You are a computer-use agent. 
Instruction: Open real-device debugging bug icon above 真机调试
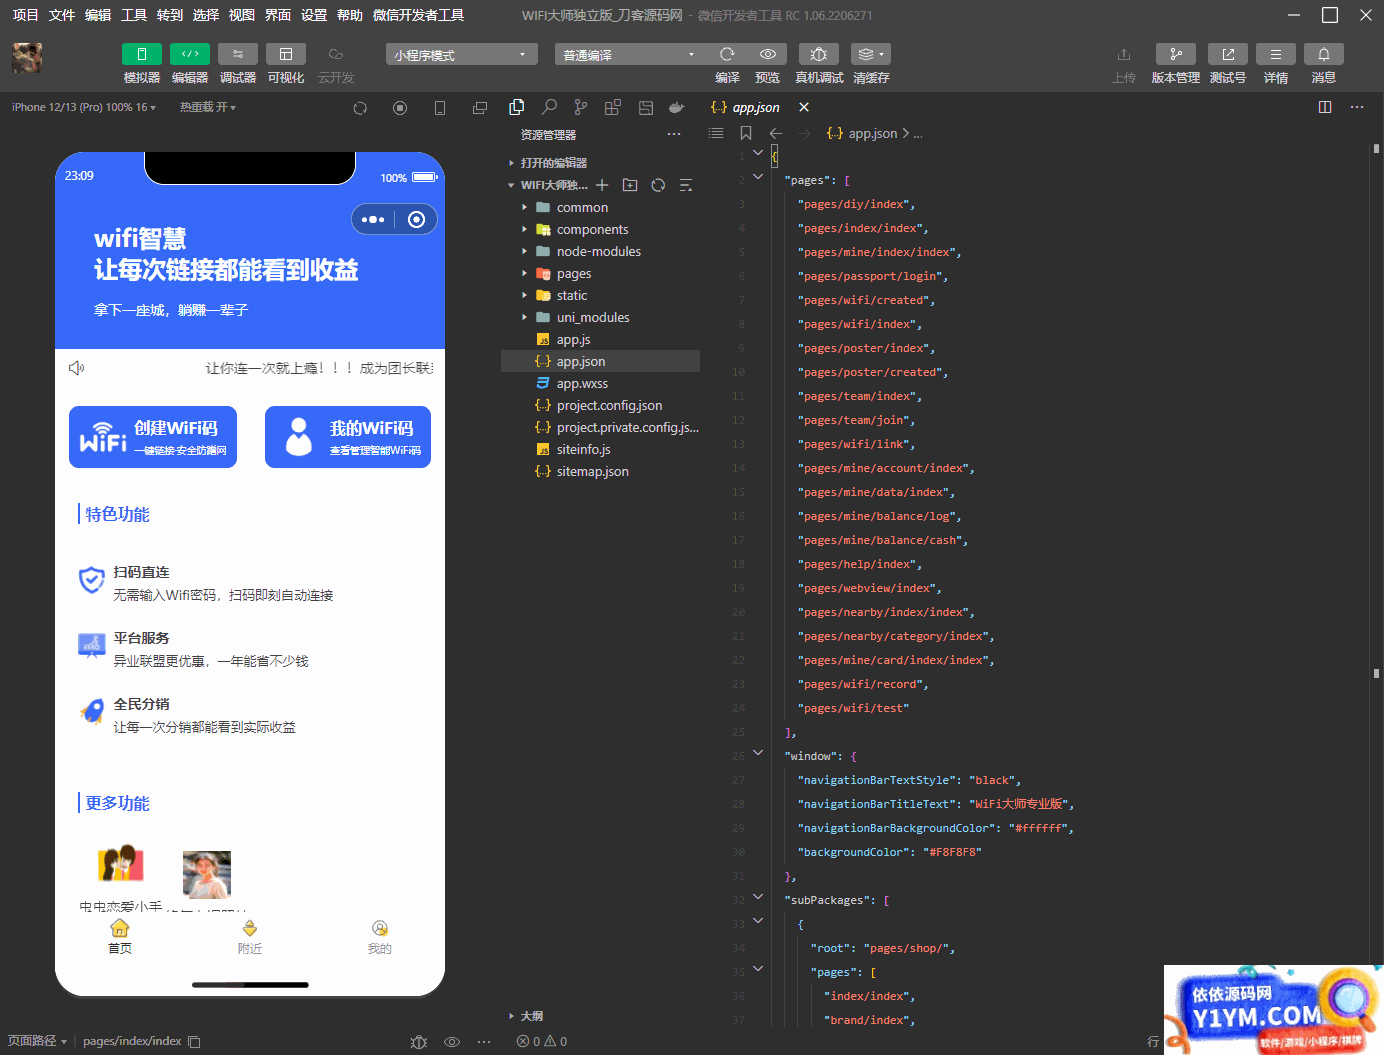pyautogui.click(x=818, y=54)
